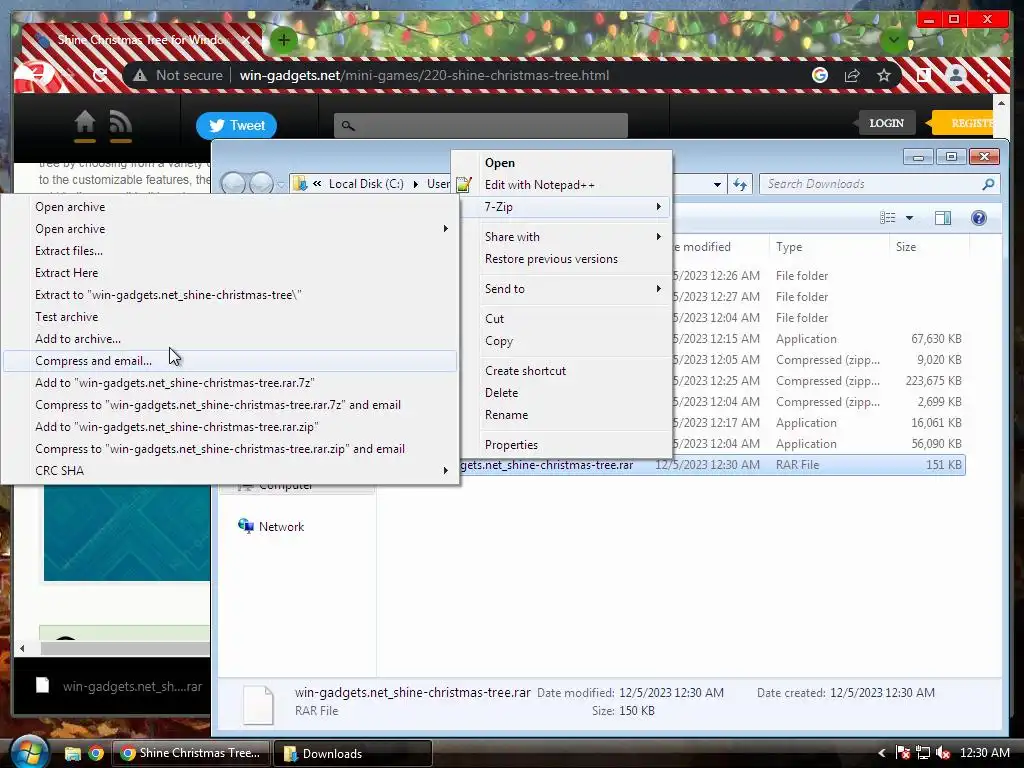1024x768 pixels.
Task: Open the pinned Chrome taskbar icon
Action: tap(96, 754)
